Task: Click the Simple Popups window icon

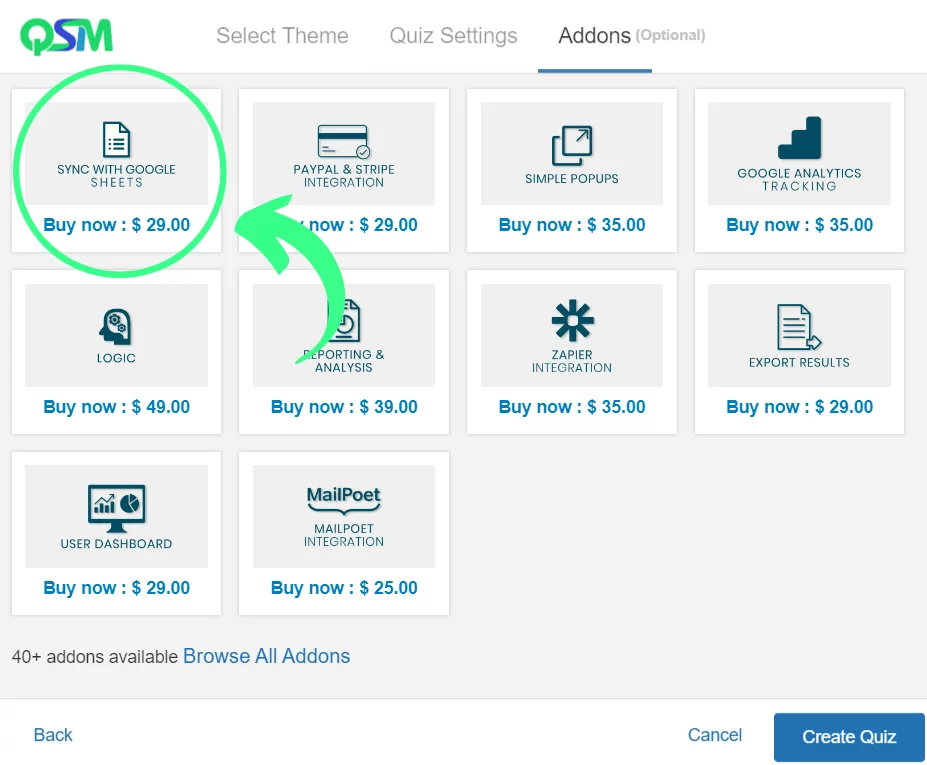Action: coord(572,145)
